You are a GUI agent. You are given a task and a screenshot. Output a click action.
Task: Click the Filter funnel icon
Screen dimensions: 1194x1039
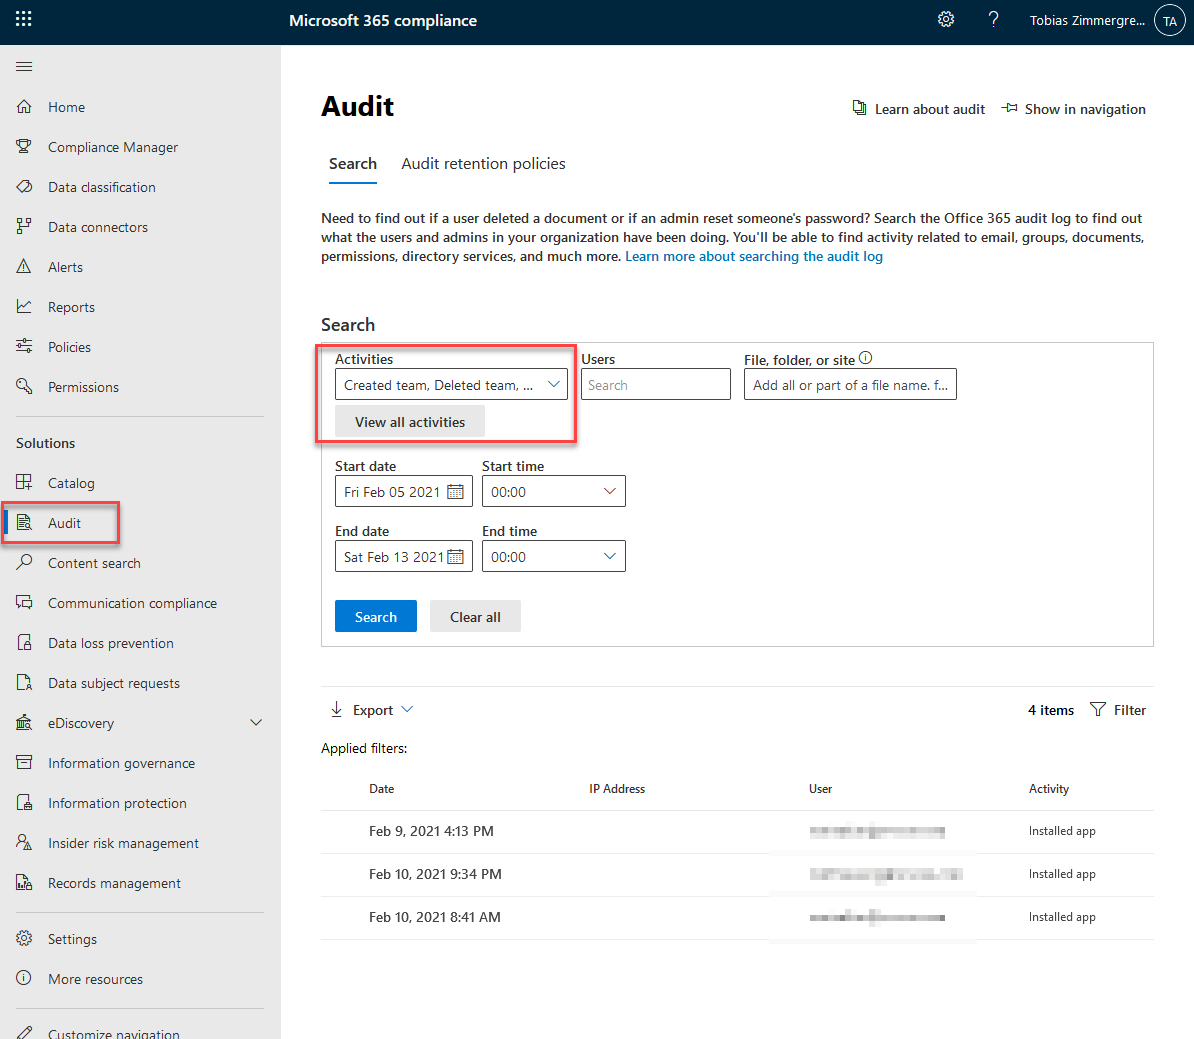[1098, 710]
